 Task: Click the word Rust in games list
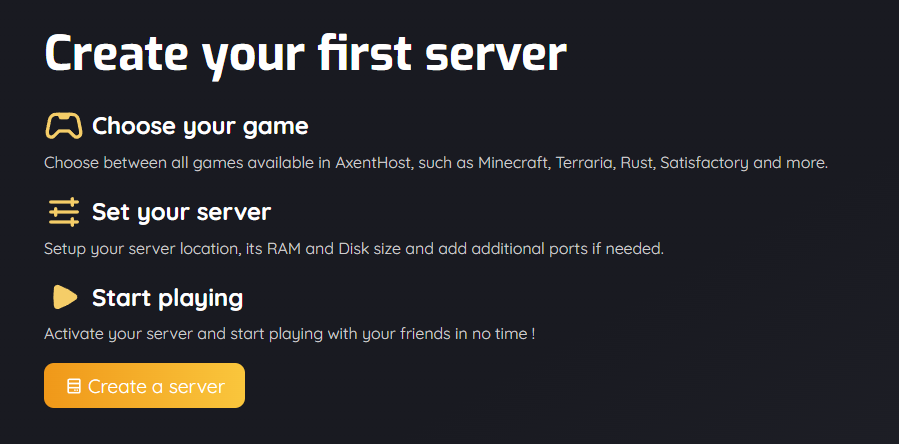(637, 163)
